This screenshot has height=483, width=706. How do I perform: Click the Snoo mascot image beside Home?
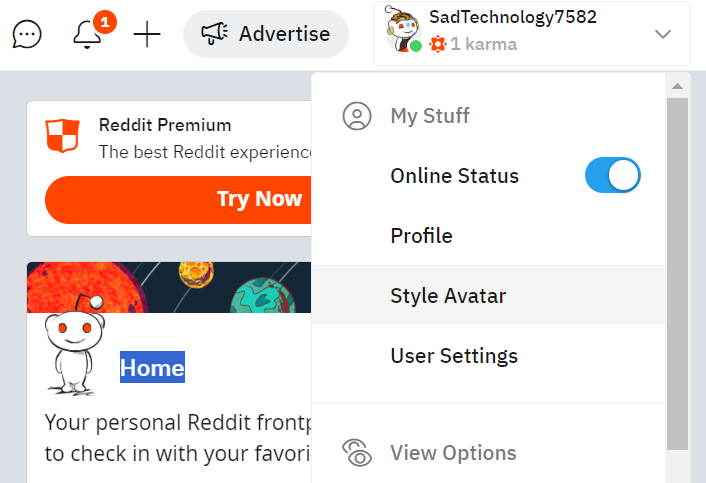pos(74,345)
